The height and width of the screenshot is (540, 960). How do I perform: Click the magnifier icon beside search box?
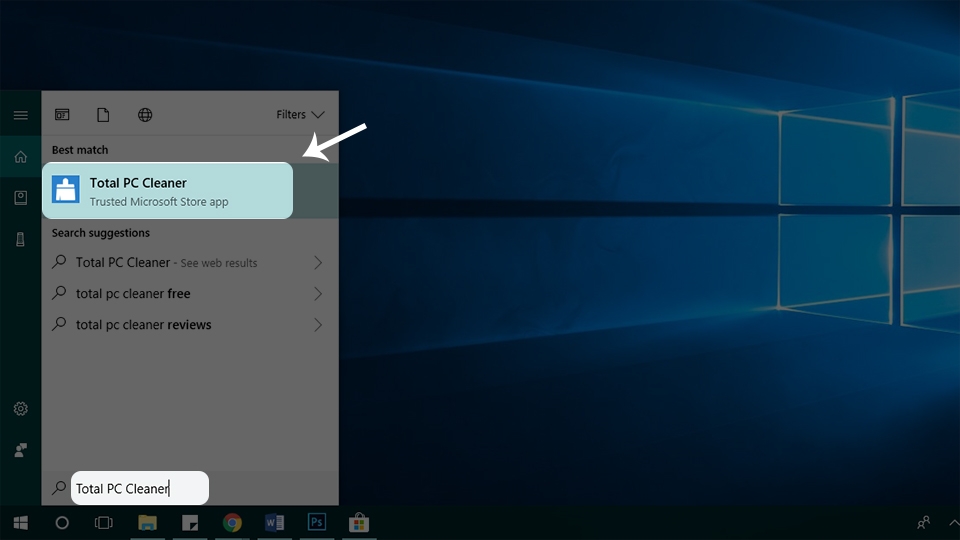pos(59,488)
